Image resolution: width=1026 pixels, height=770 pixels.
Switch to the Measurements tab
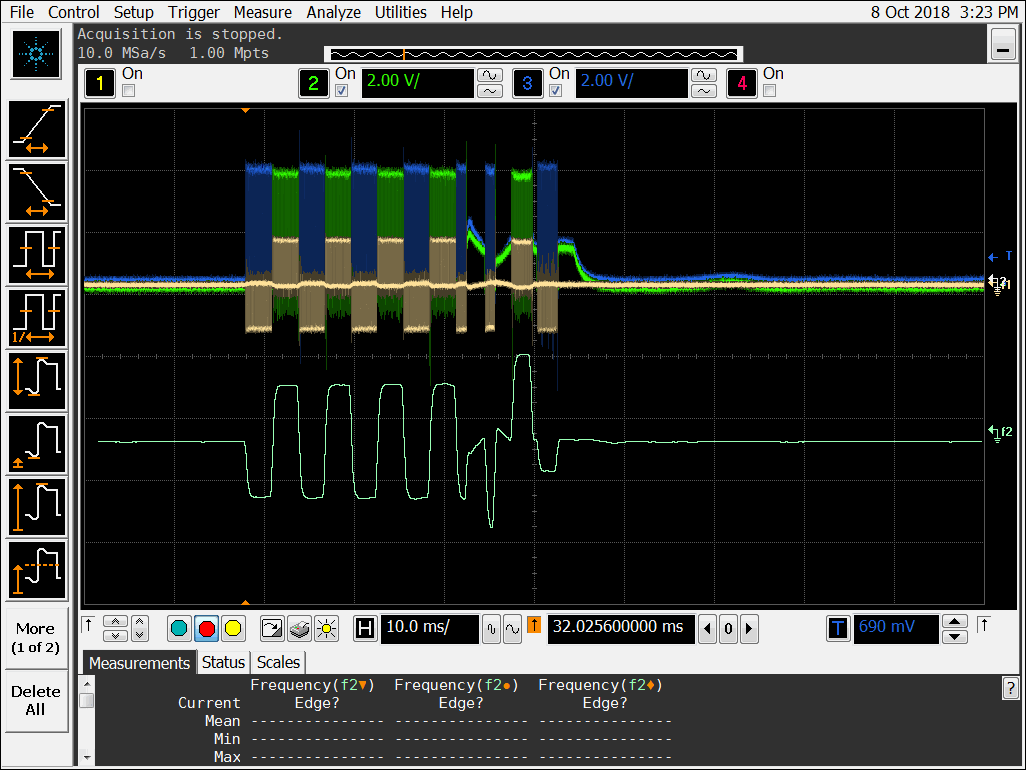click(139, 663)
